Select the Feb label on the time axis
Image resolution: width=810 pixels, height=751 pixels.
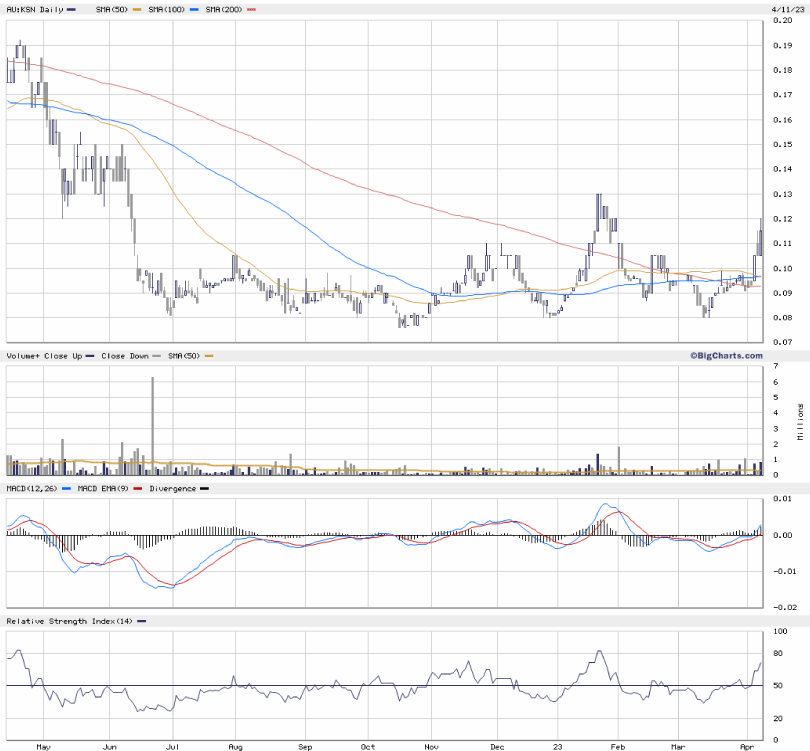pyautogui.click(x=617, y=745)
